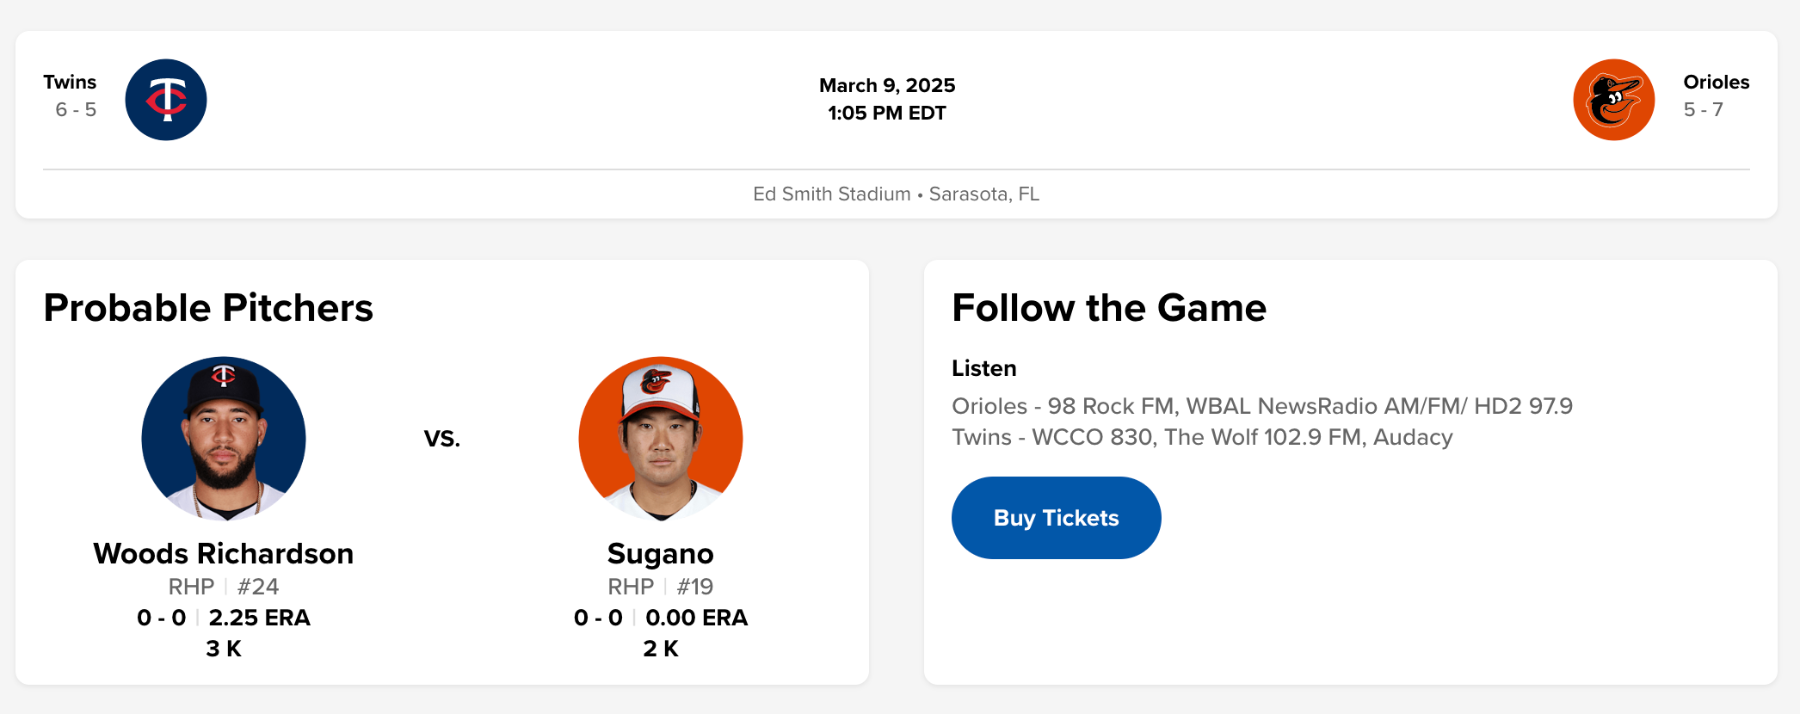Click the Twins 6 - 5 record

click(x=76, y=110)
